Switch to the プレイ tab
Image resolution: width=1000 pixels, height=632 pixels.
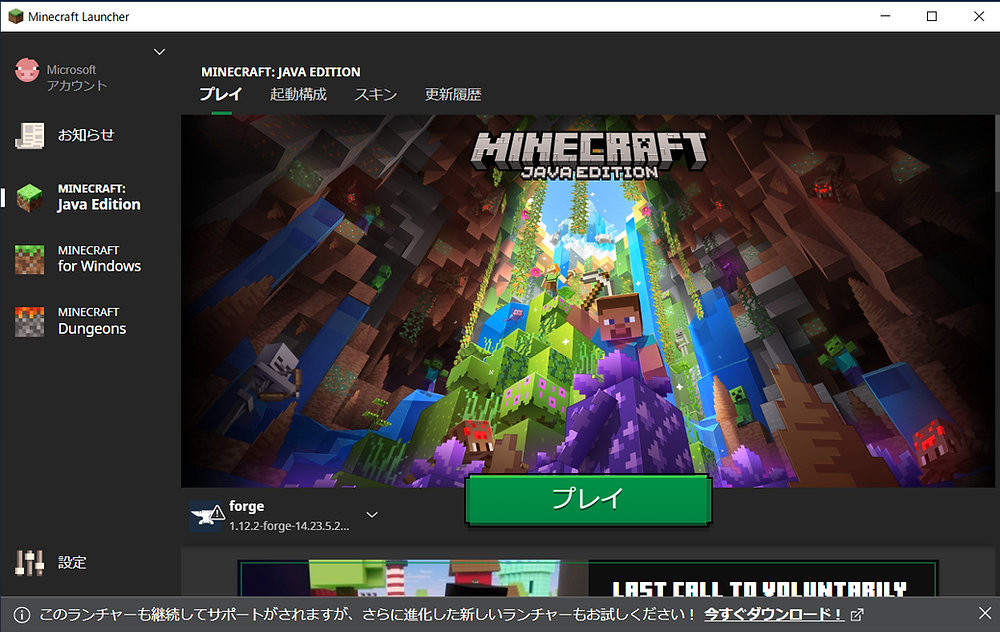[x=221, y=94]
